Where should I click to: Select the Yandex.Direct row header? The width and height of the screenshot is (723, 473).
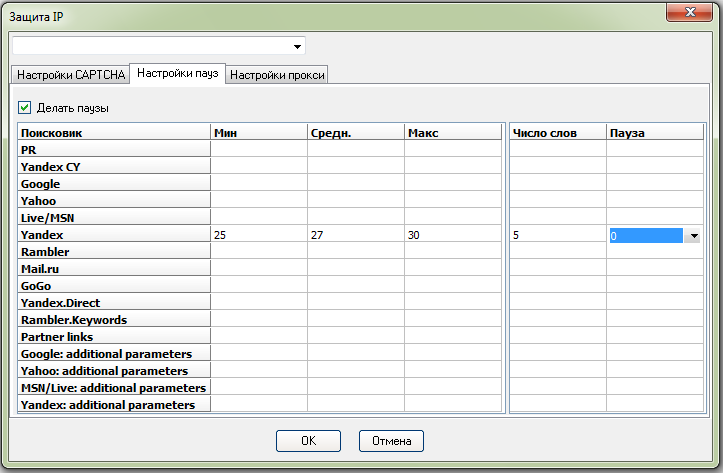pos(114,303)
